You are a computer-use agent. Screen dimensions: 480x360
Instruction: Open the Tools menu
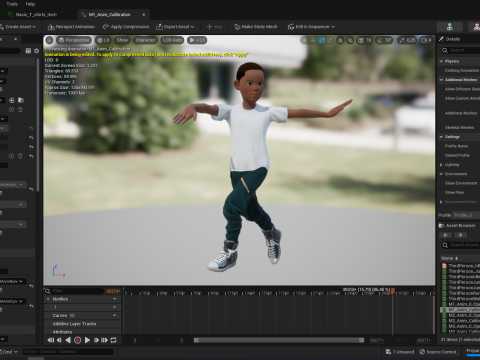(x=12, y=4)
